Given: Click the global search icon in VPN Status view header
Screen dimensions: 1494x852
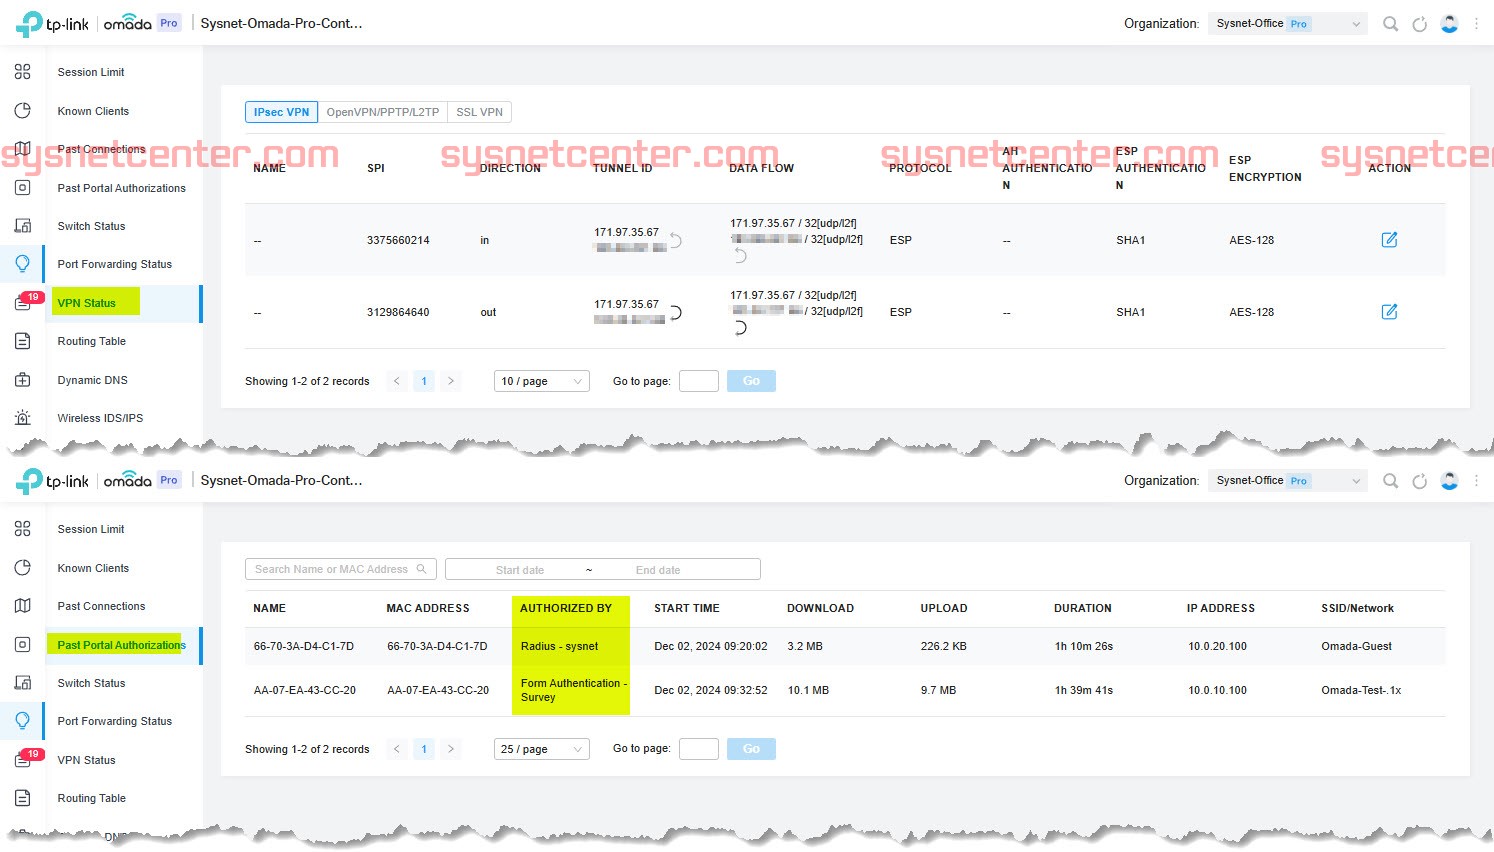Looking at the screenshot, I should click(x=1390, y=24).
